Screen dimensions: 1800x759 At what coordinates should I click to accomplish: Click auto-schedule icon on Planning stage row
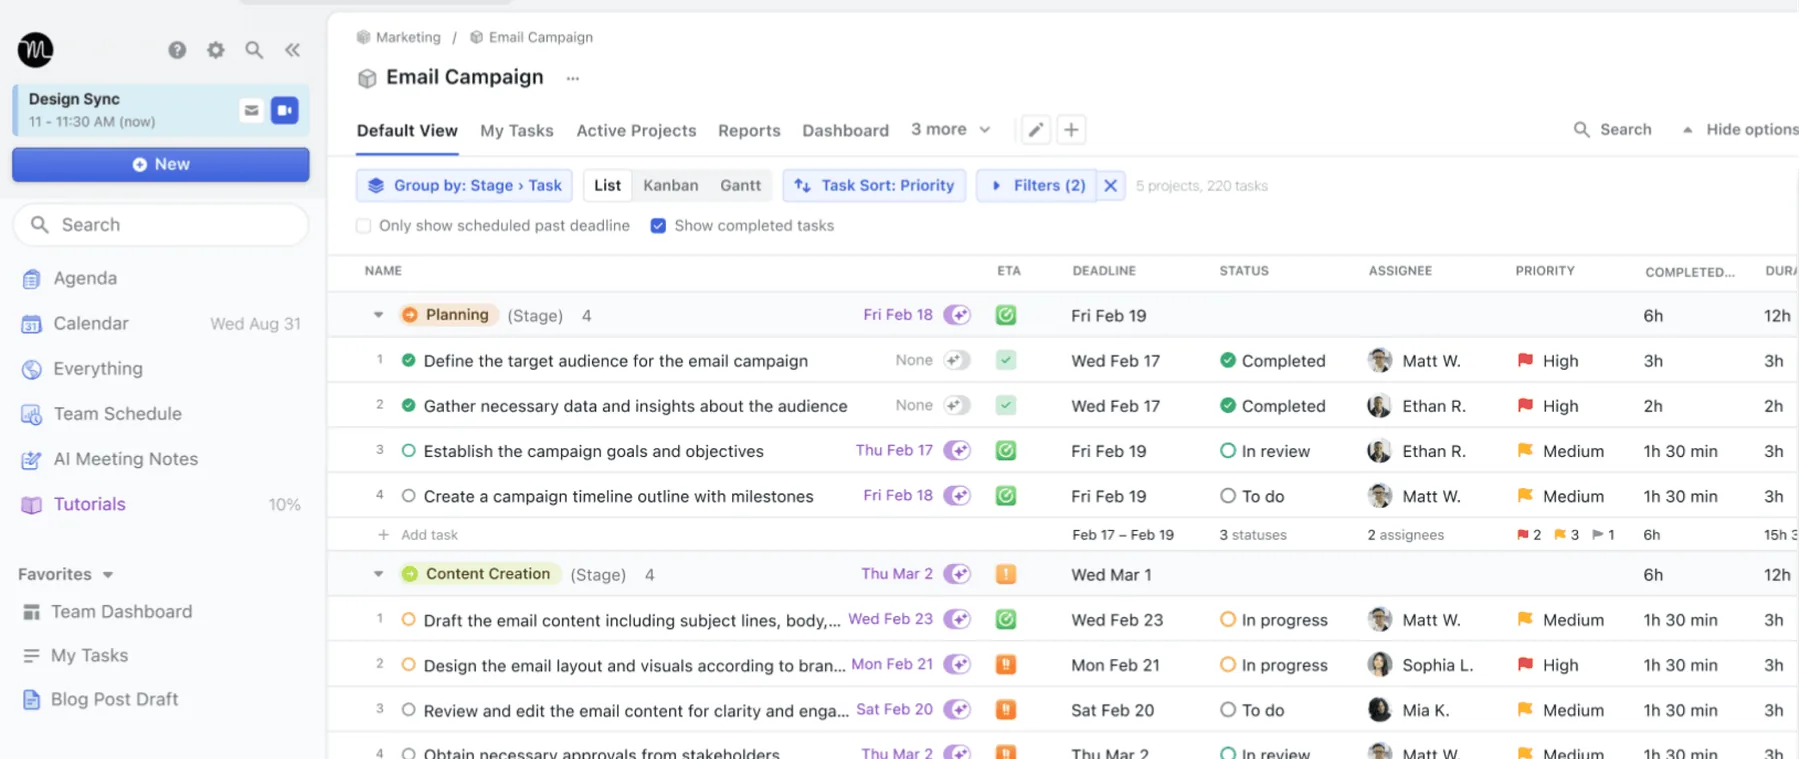coord(957,315)
